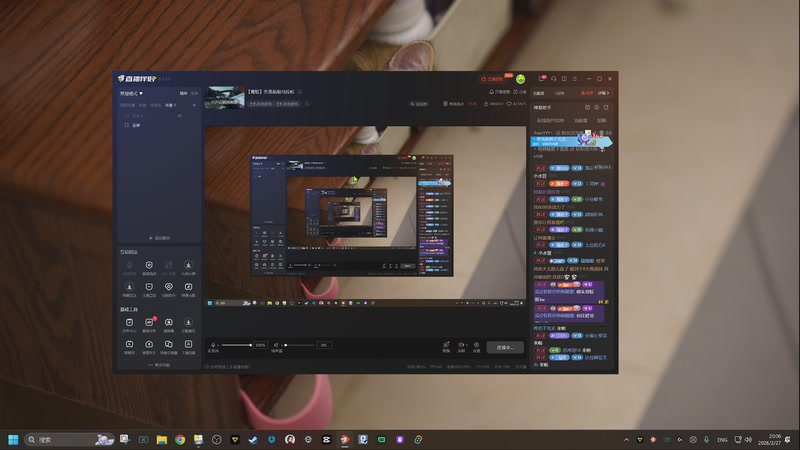Open the download tool in 基础工具 first row

click(188, 324)
